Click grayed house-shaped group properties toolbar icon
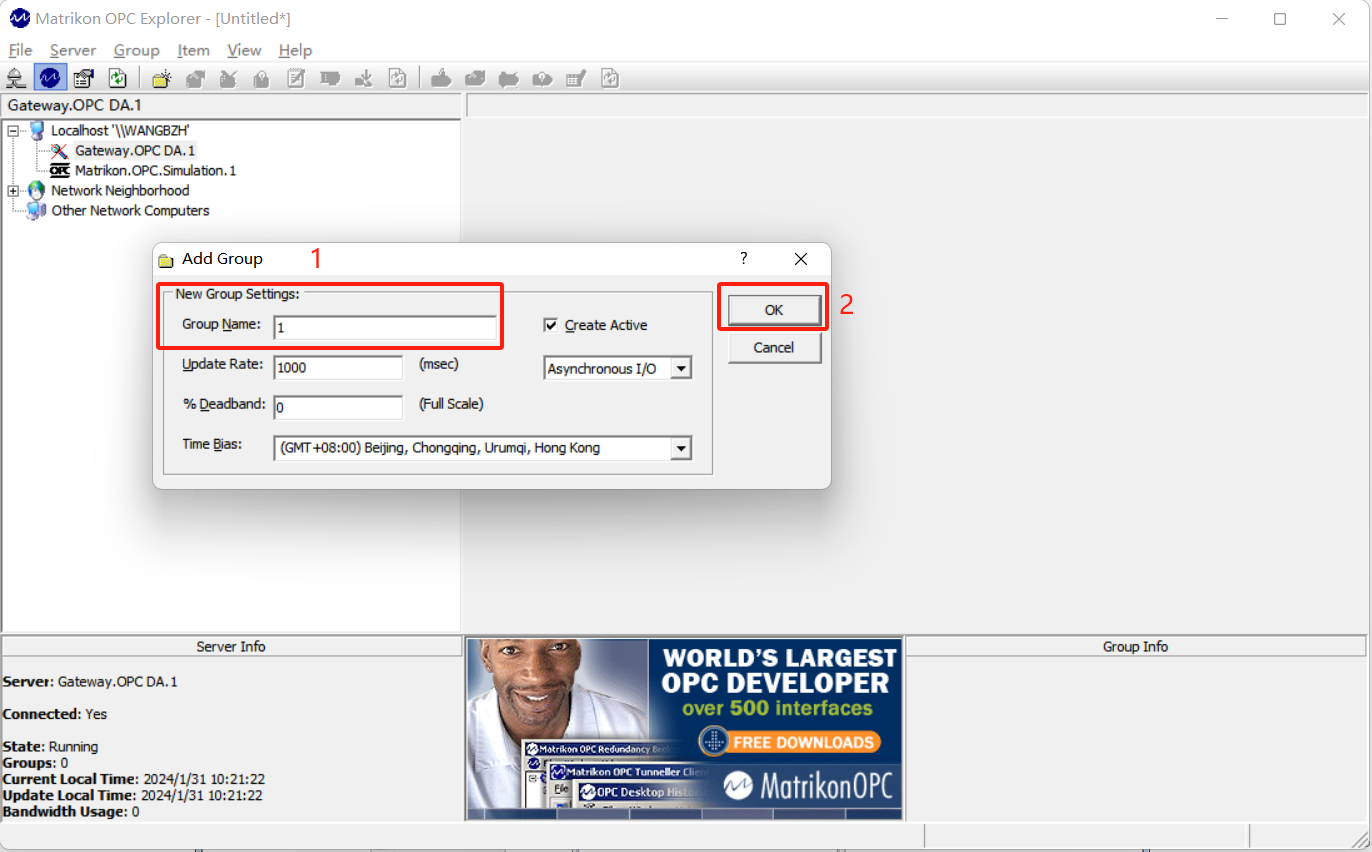Viewport: 1372px width, 852px height. tap(195, 78)
